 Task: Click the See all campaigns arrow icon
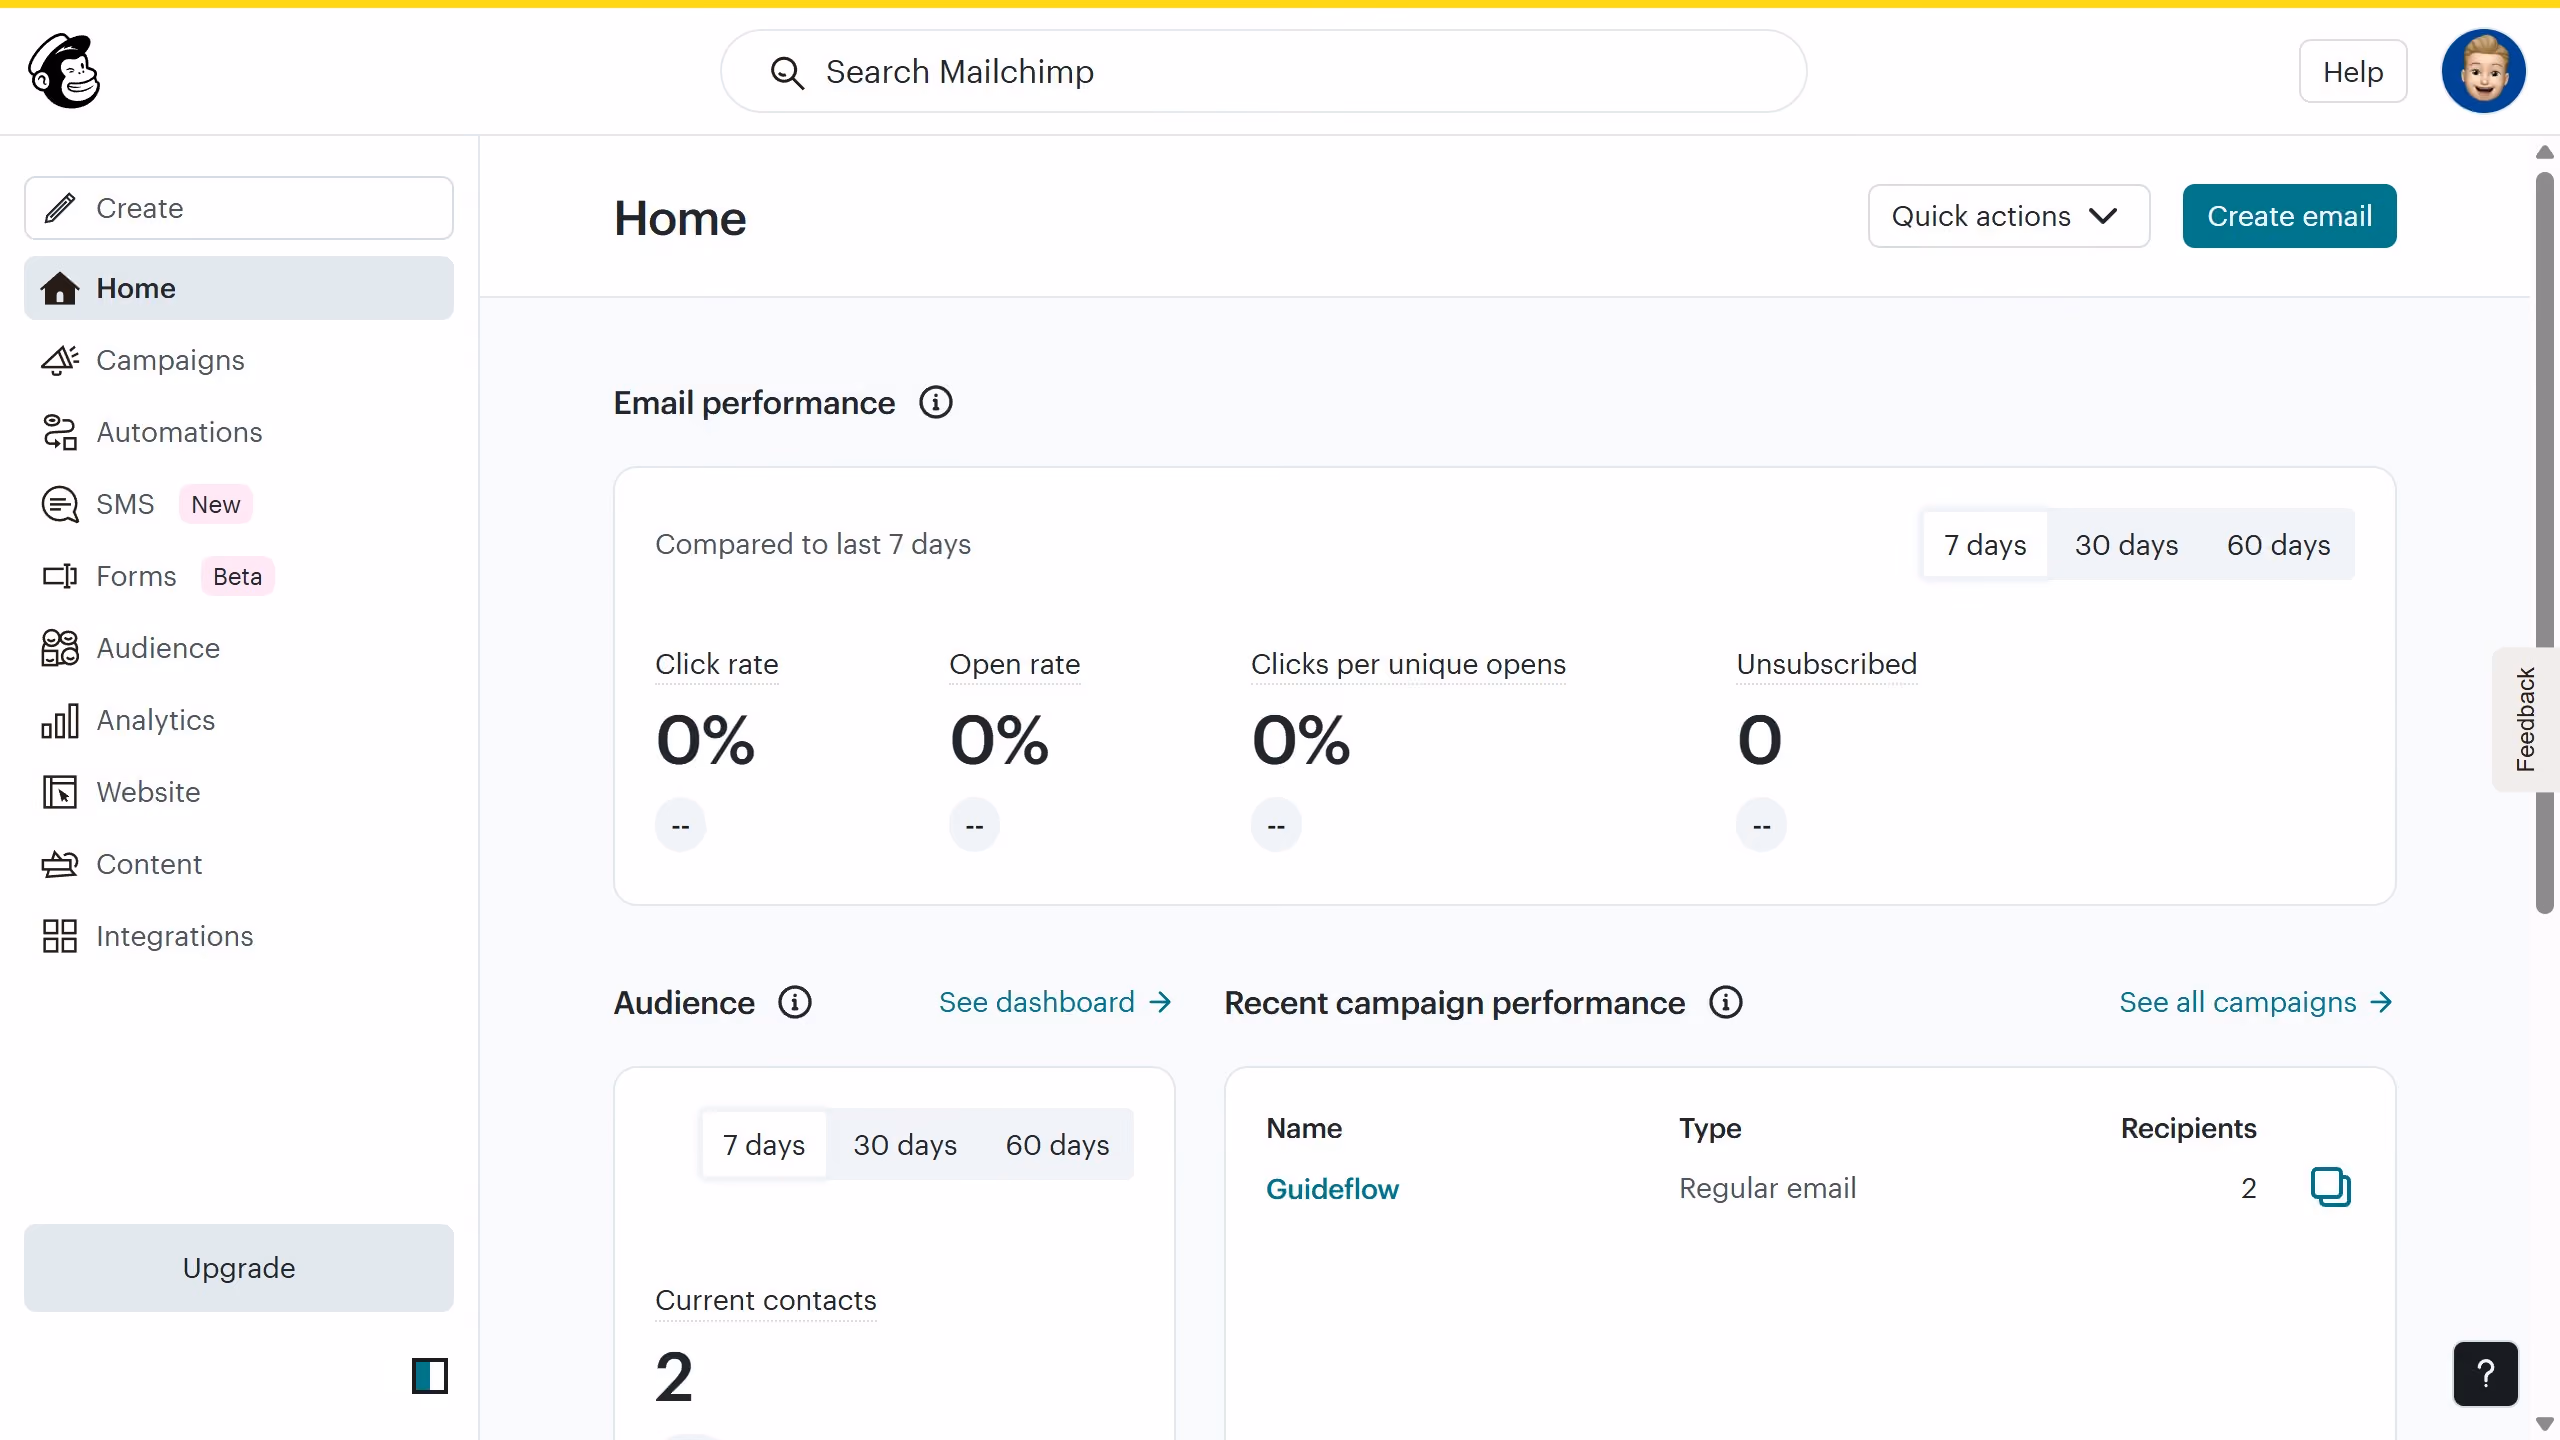pos(2382,1002)
